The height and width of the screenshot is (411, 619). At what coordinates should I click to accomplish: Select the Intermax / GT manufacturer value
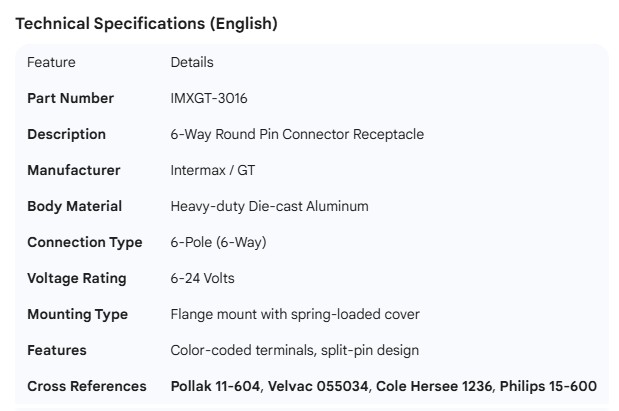213,170
